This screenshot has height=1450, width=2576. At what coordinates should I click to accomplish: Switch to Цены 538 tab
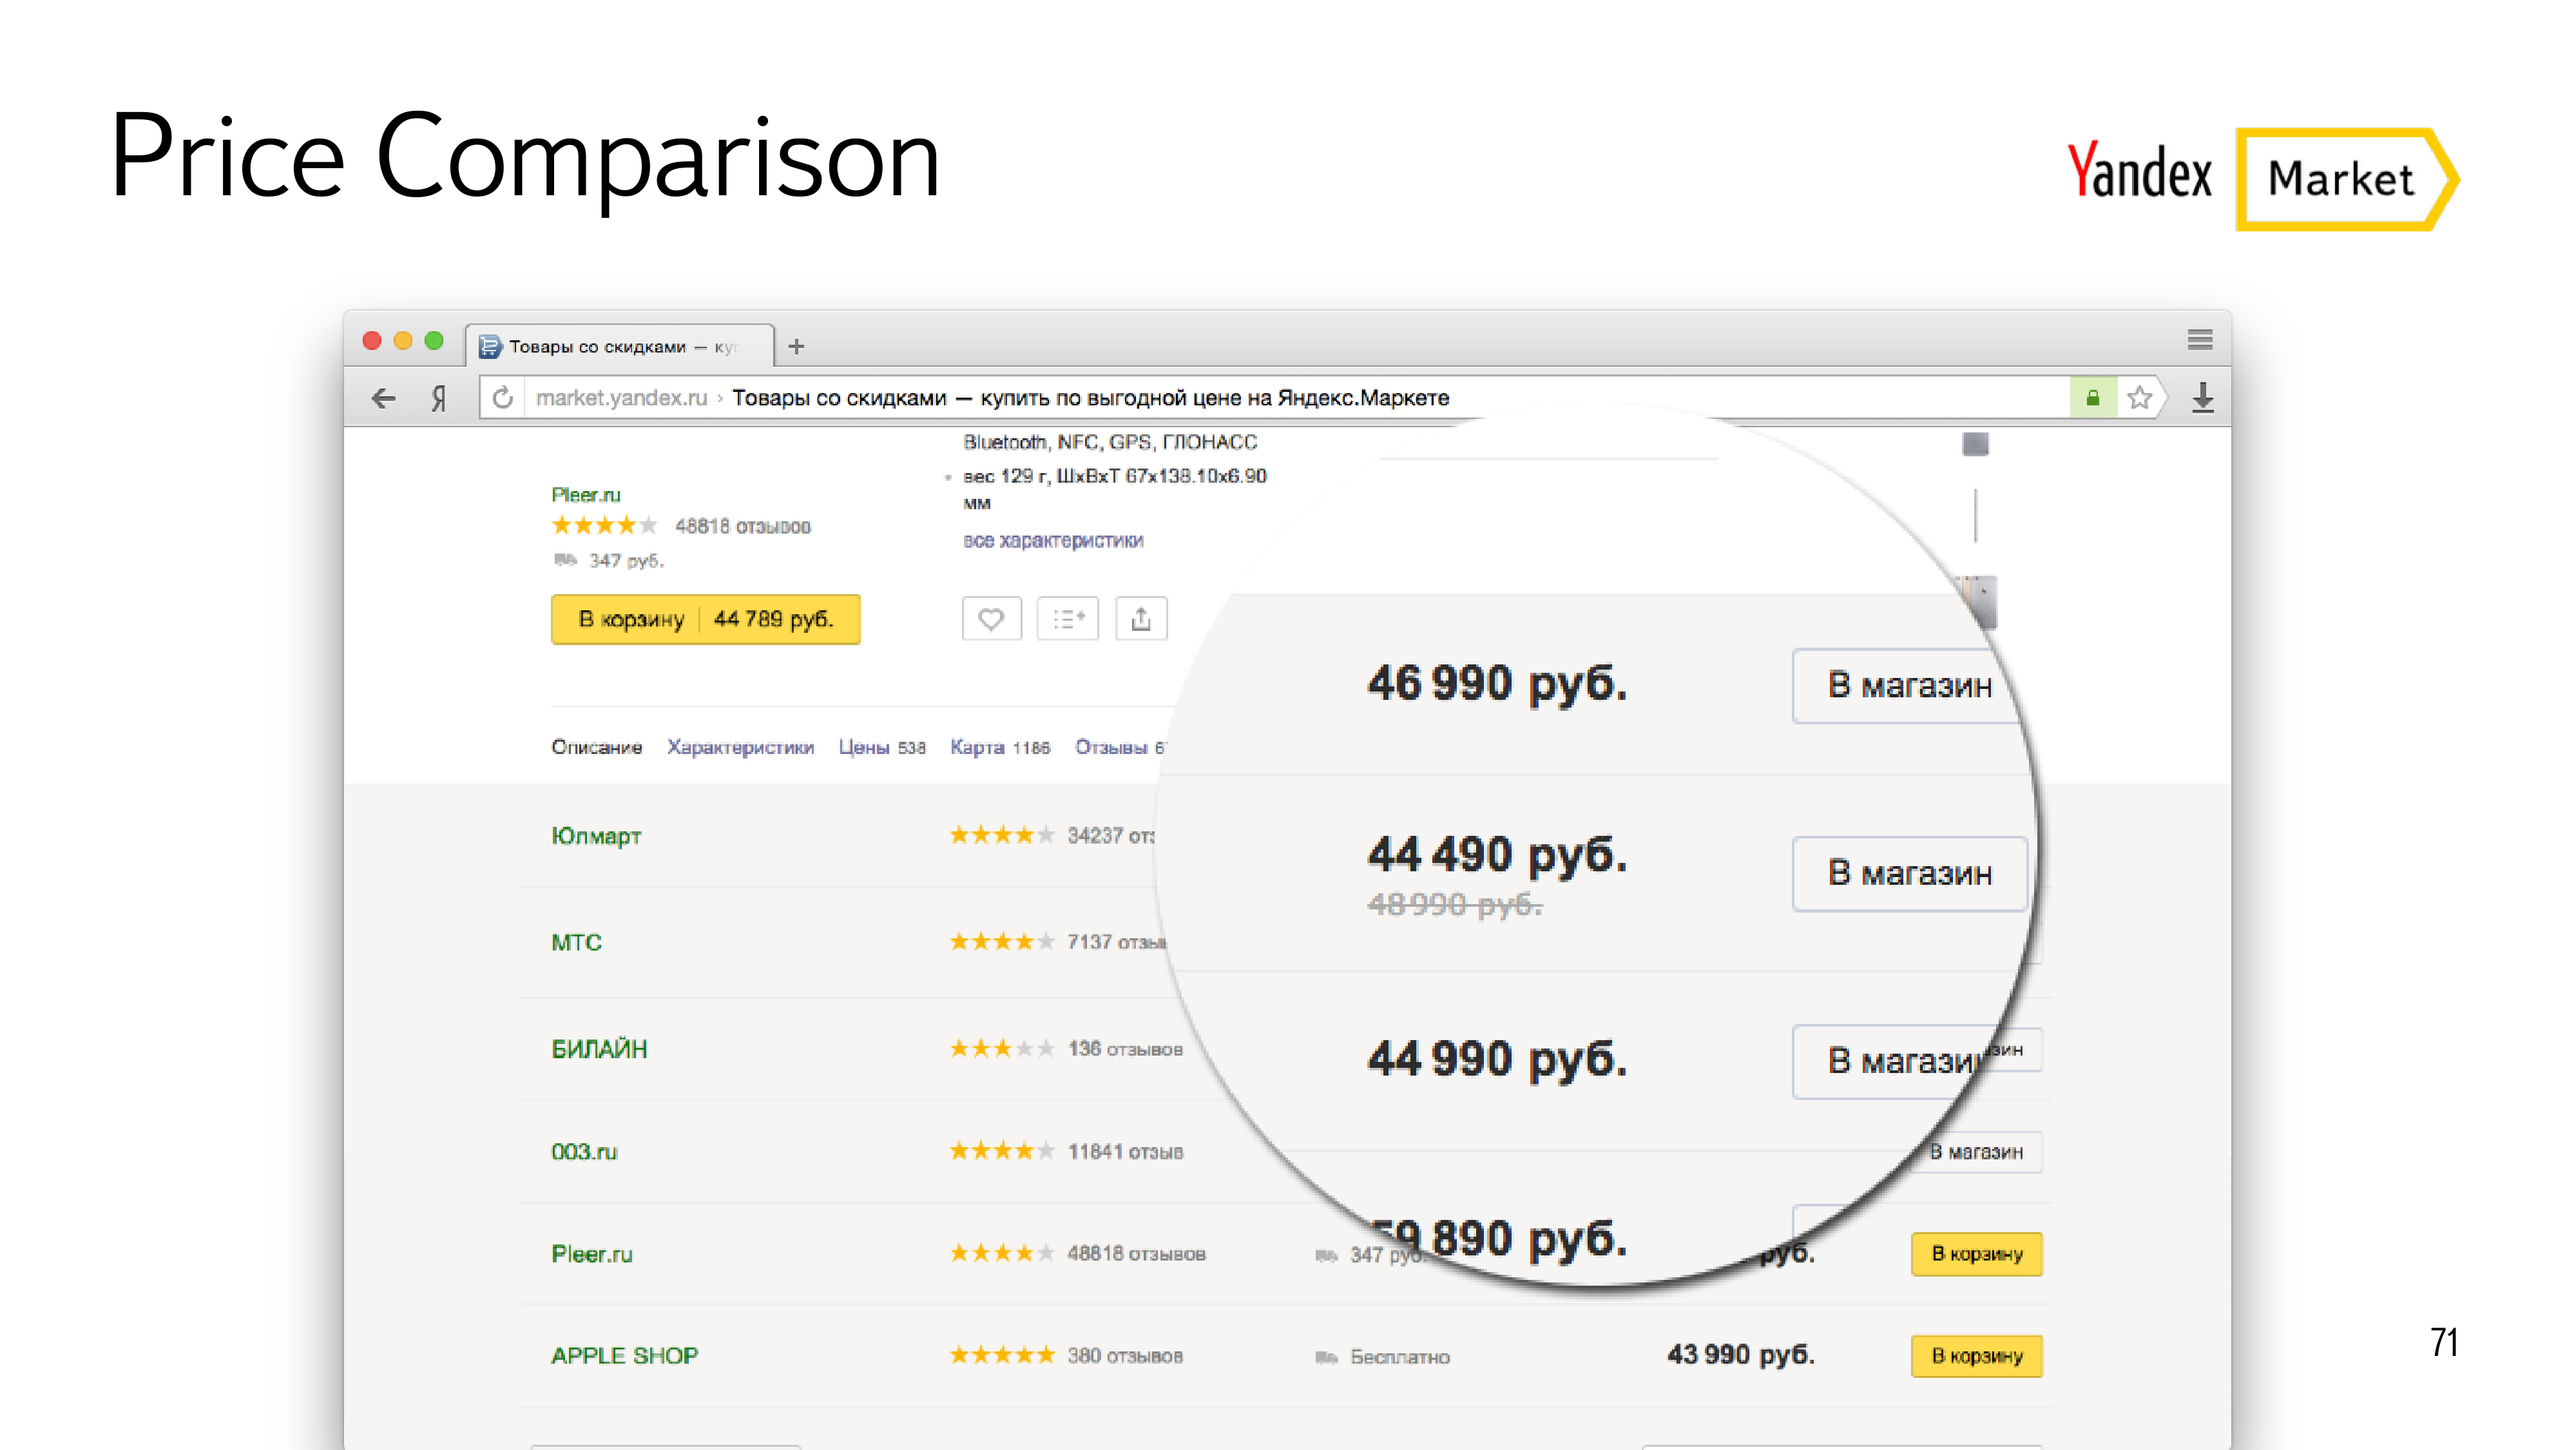(881, 747)
